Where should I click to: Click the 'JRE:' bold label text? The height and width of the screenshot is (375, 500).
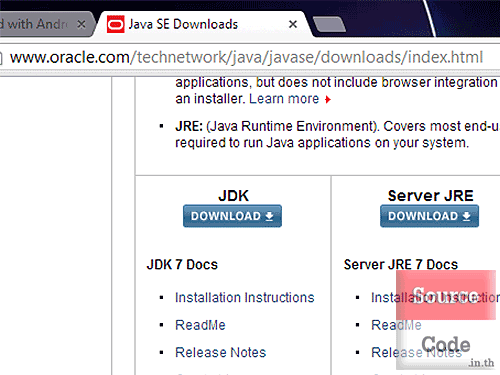click(x=189, y=126)
